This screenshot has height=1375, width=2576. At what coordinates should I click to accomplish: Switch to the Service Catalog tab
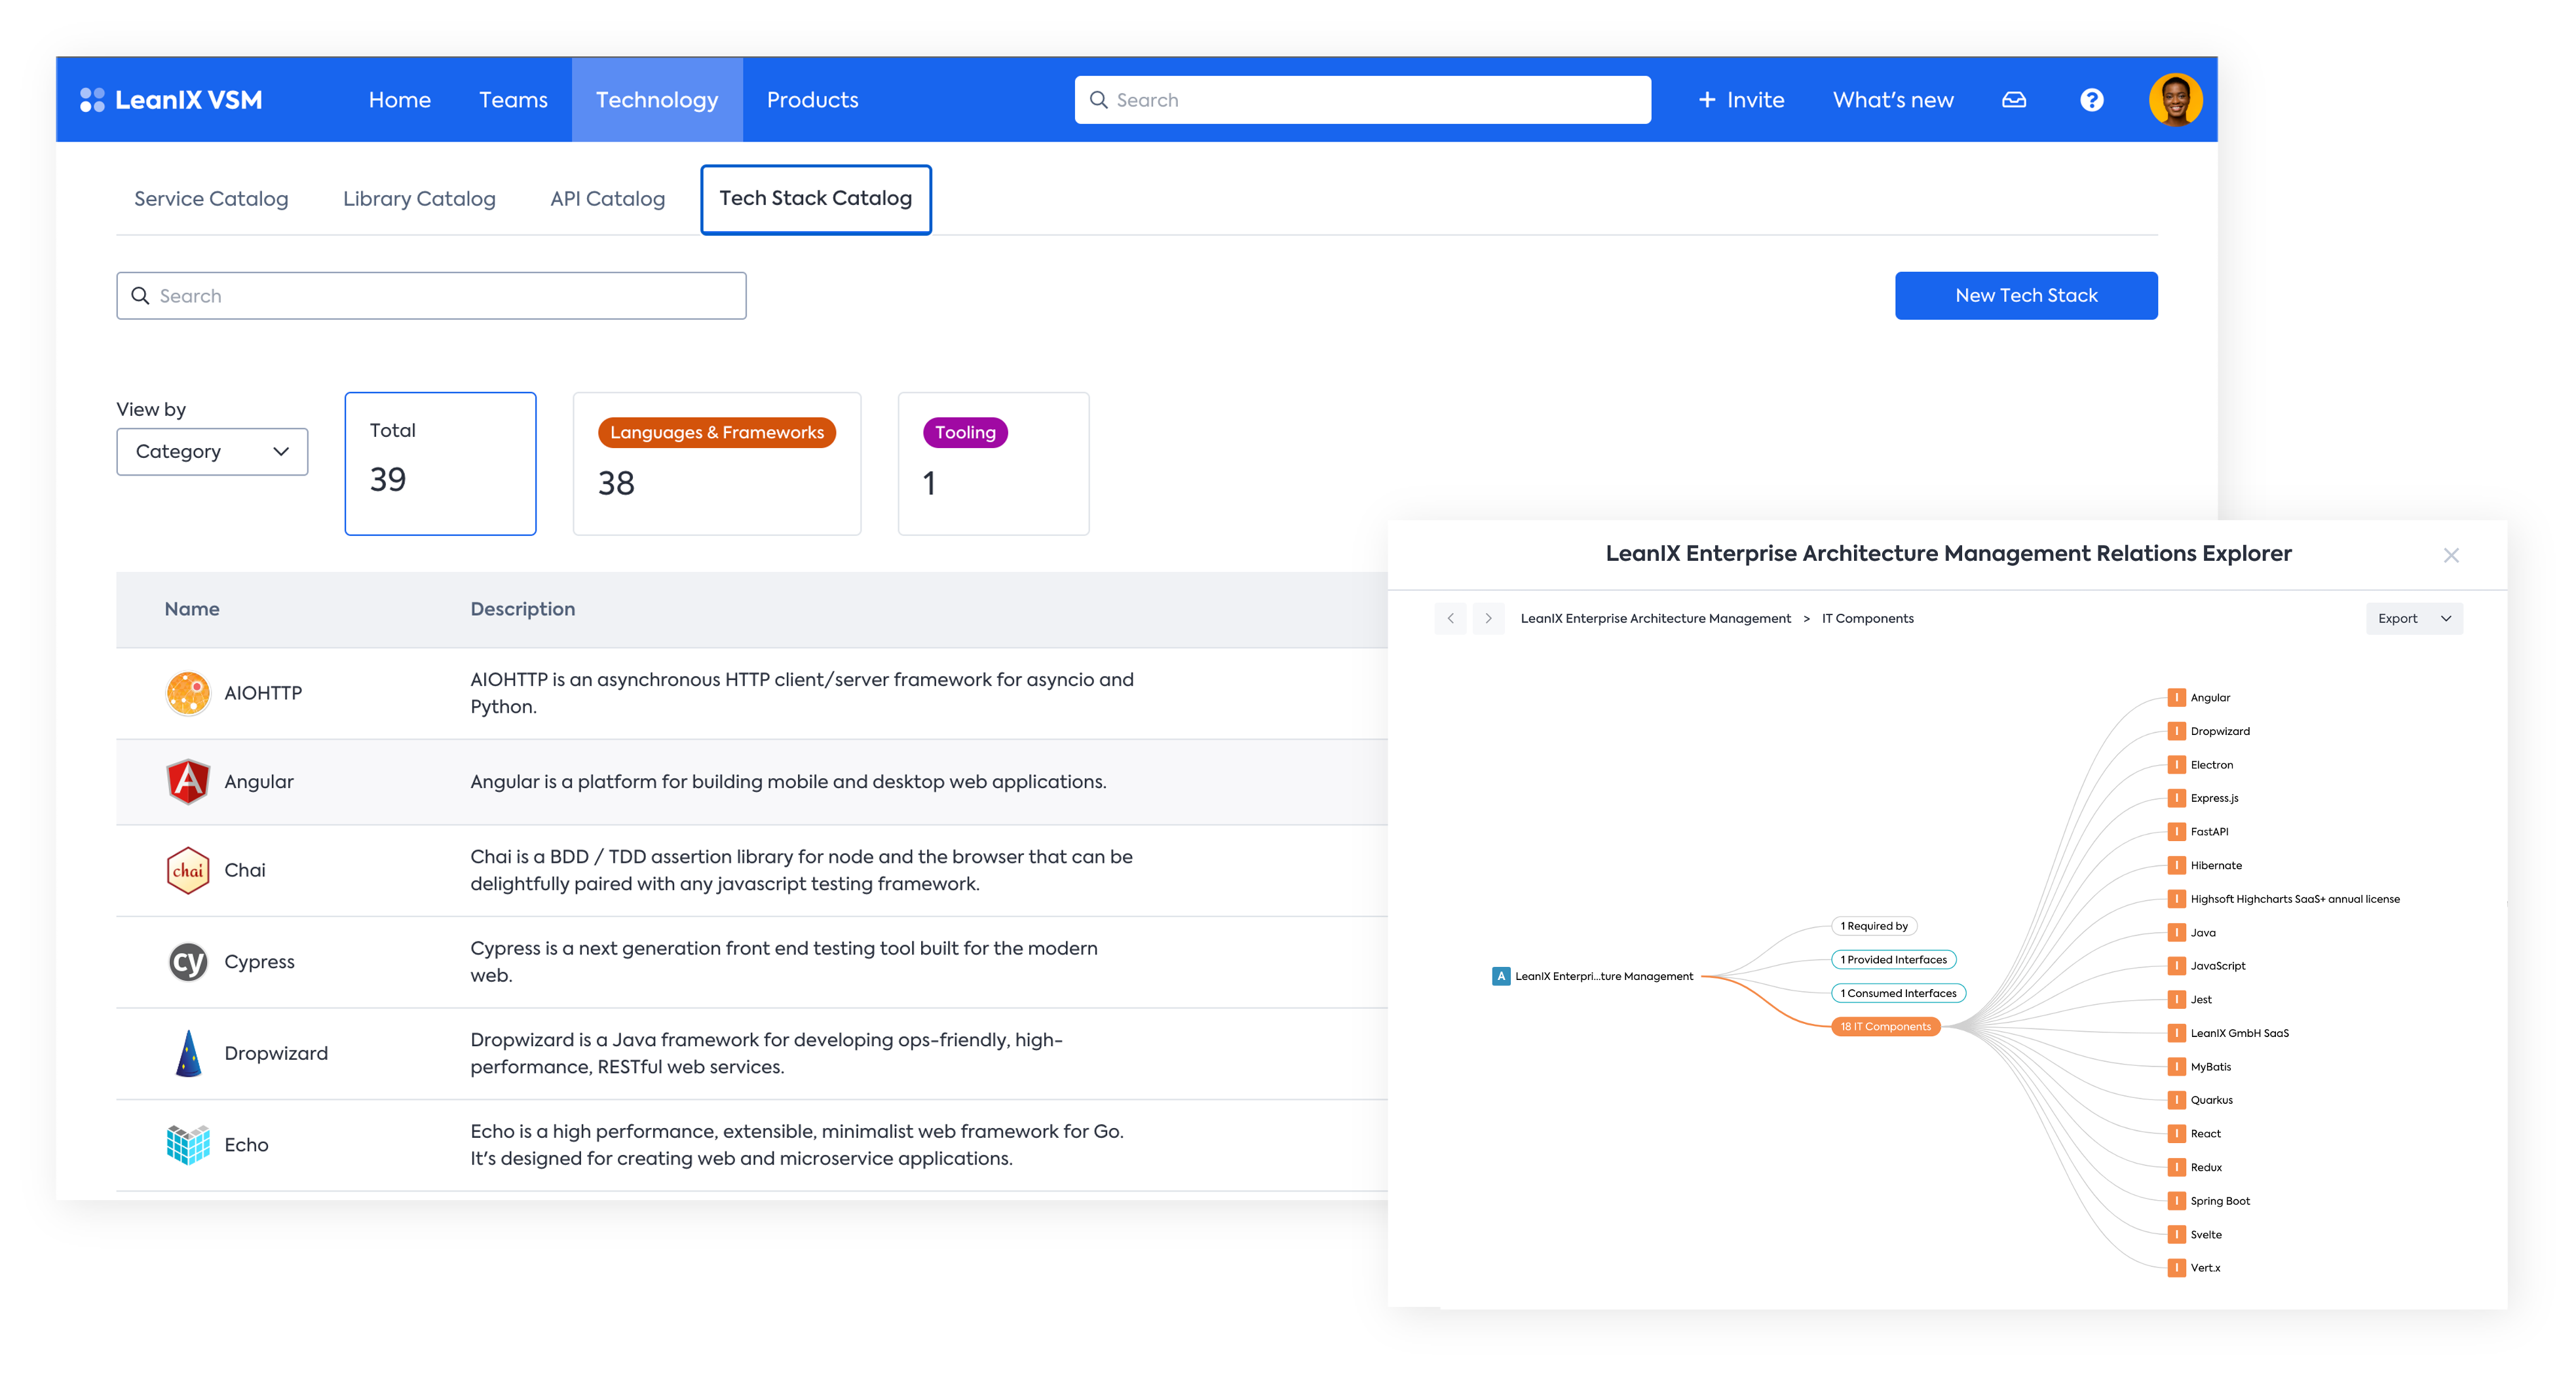(211, 199)
